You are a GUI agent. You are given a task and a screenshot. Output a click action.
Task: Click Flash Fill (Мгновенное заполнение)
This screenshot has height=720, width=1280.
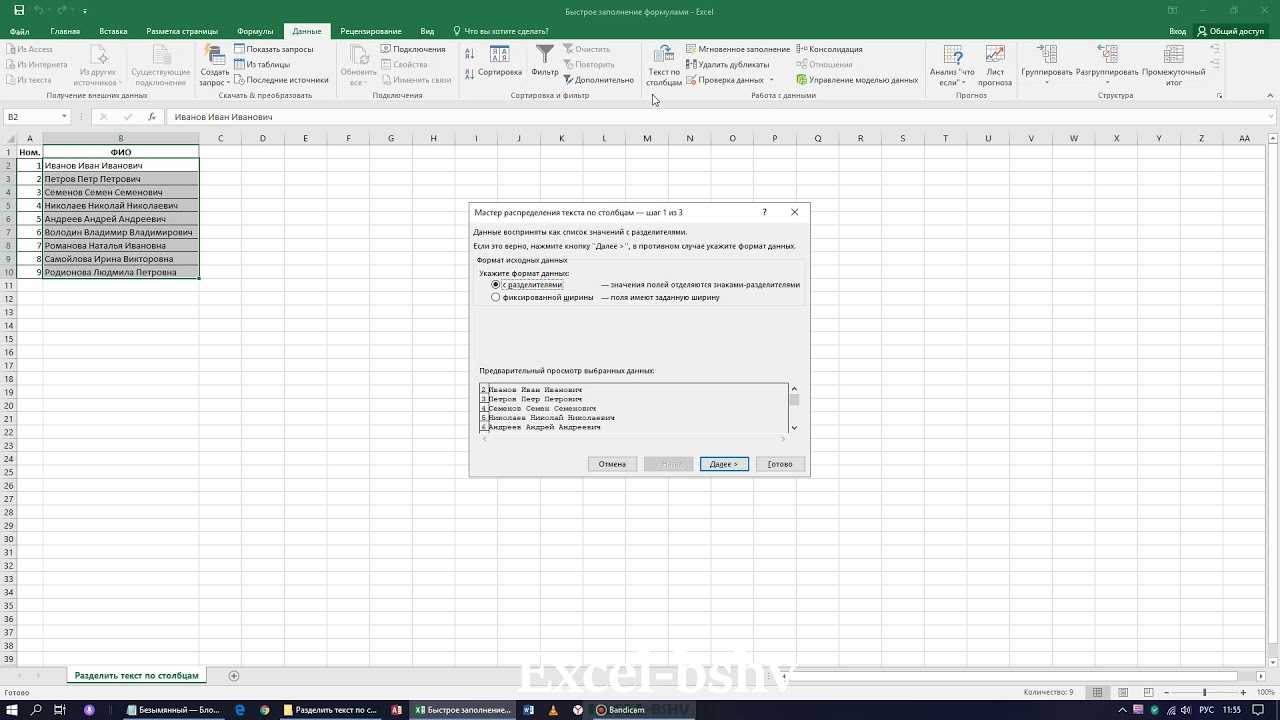[738, 49]
